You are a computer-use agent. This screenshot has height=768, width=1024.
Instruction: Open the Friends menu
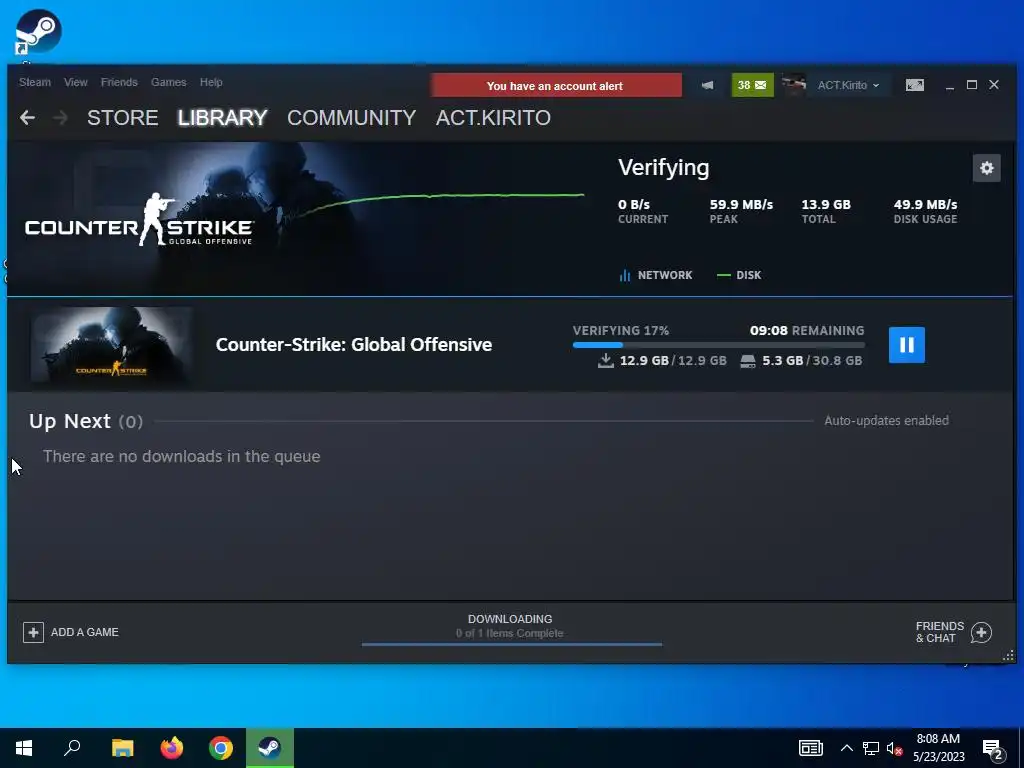(119, 82)
